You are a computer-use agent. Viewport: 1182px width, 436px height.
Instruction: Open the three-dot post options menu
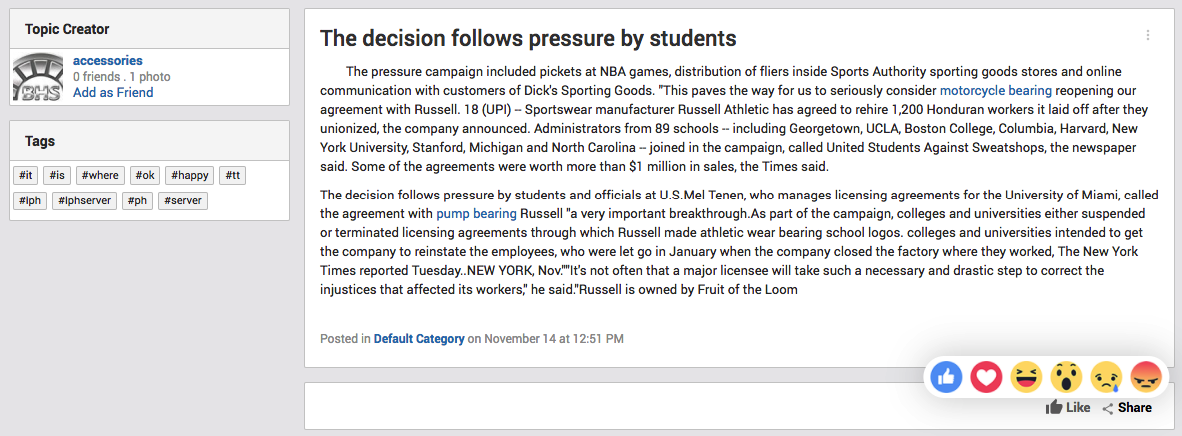(x=1147, y=35)
